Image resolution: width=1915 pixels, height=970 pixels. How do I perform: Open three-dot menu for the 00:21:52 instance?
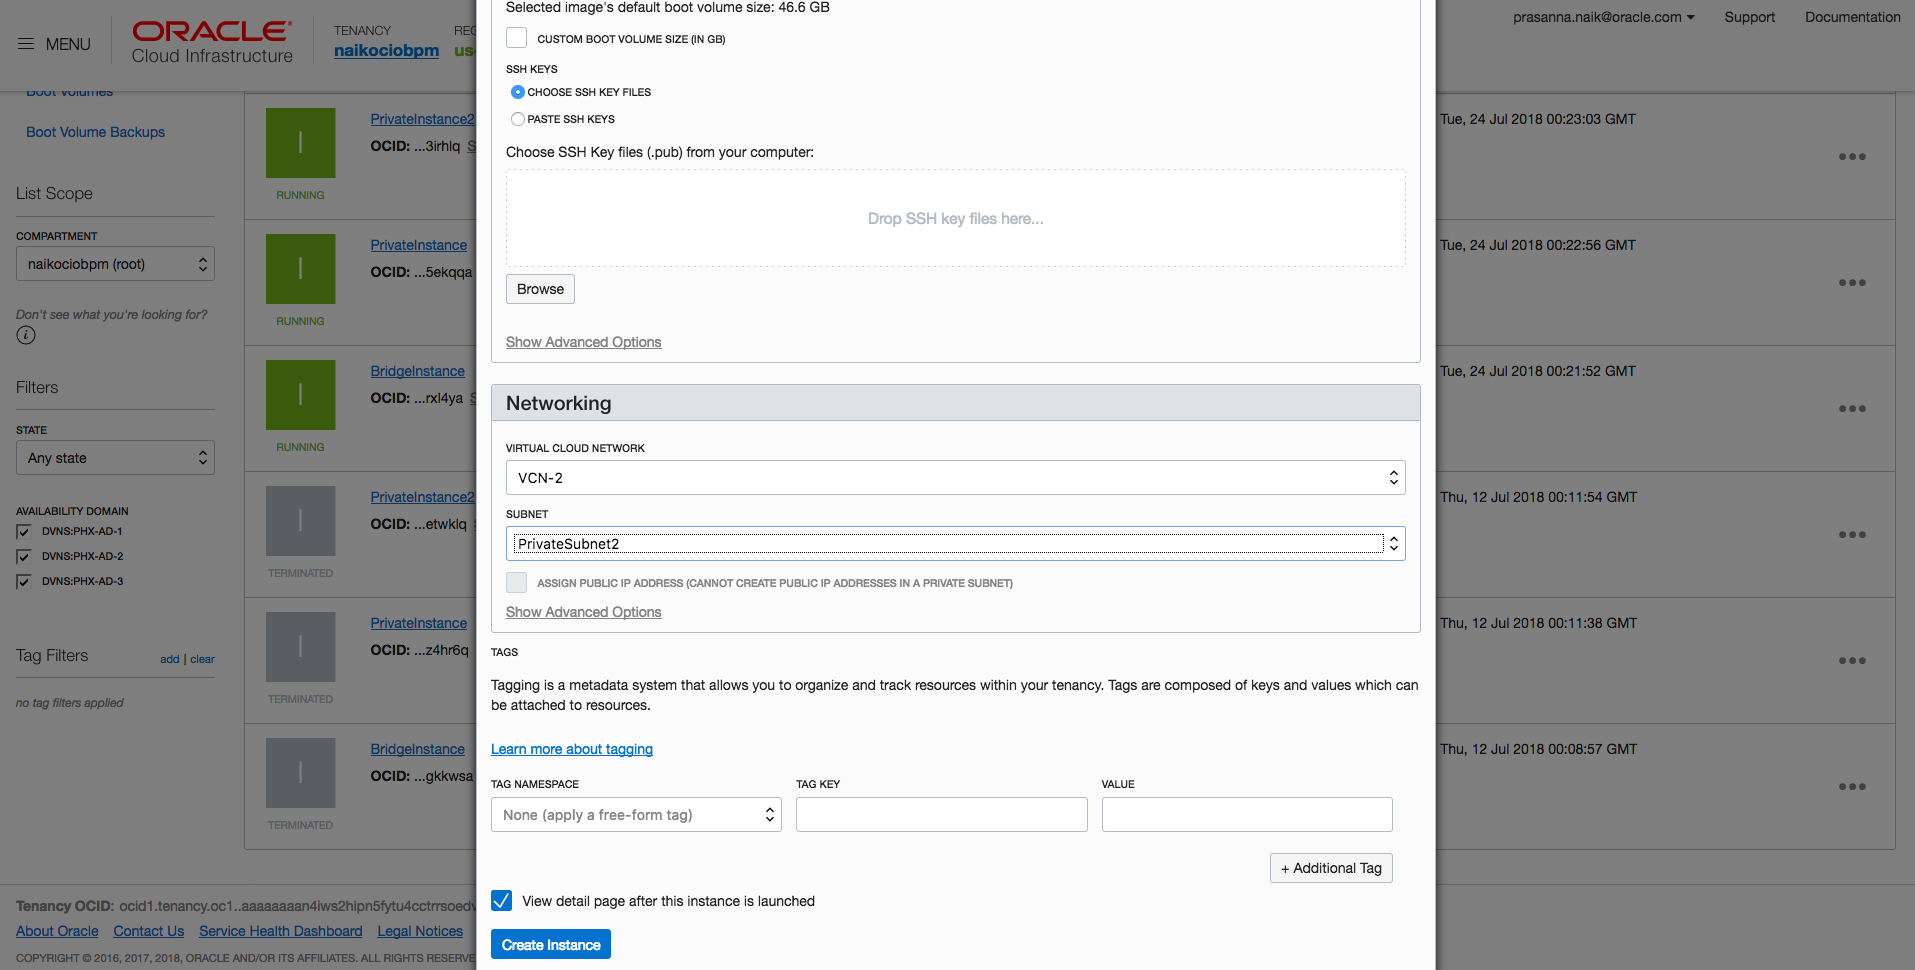pos(1851,409)
